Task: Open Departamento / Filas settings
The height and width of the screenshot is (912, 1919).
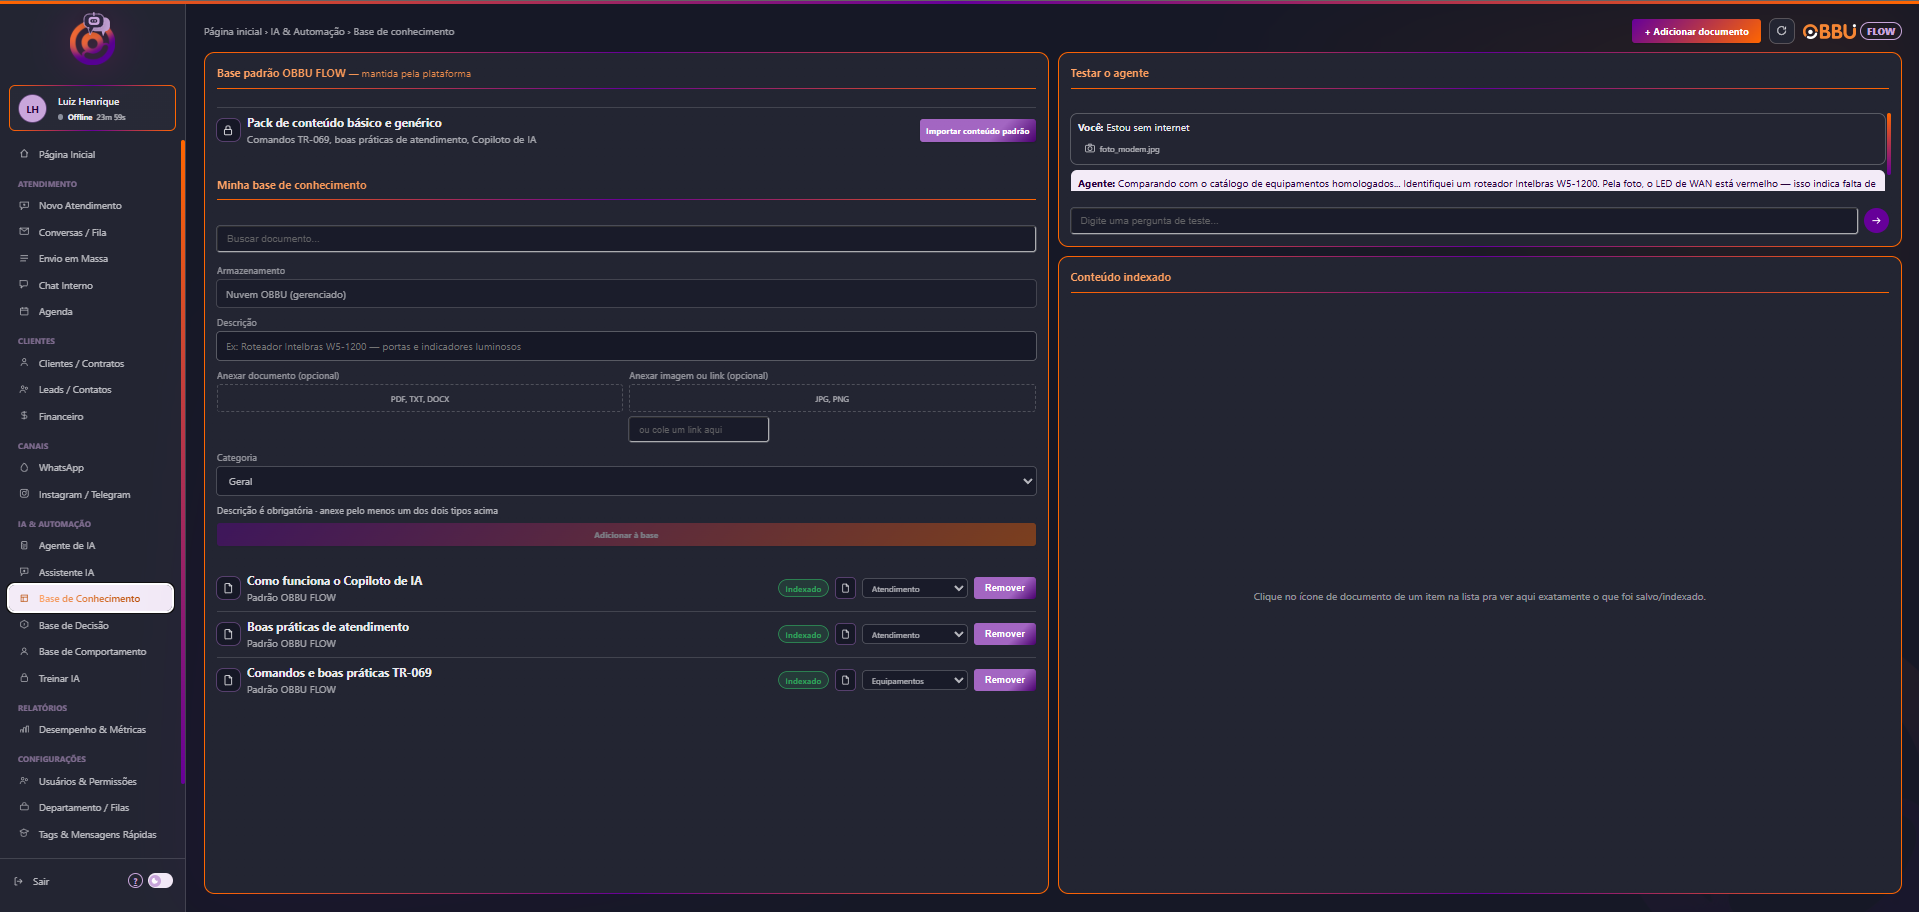Action: pos(84,808)
